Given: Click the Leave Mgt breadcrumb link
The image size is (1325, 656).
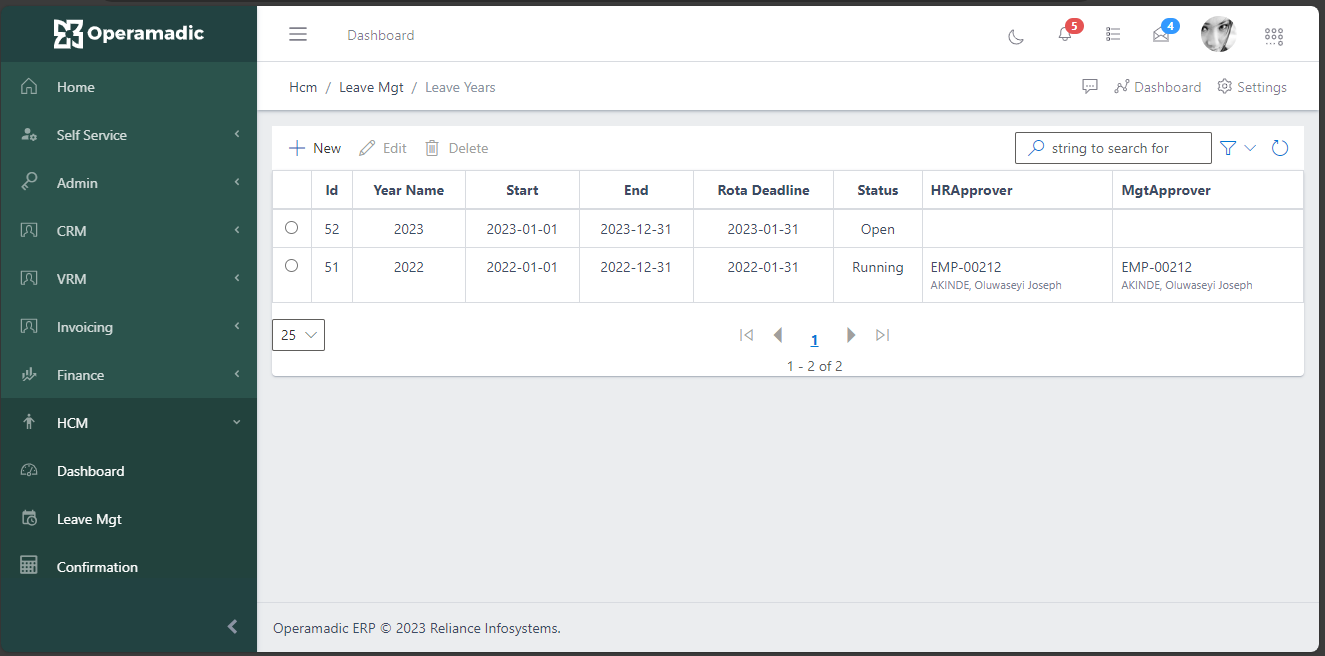Looking at the screenshot, I should [x=371, y=87].
